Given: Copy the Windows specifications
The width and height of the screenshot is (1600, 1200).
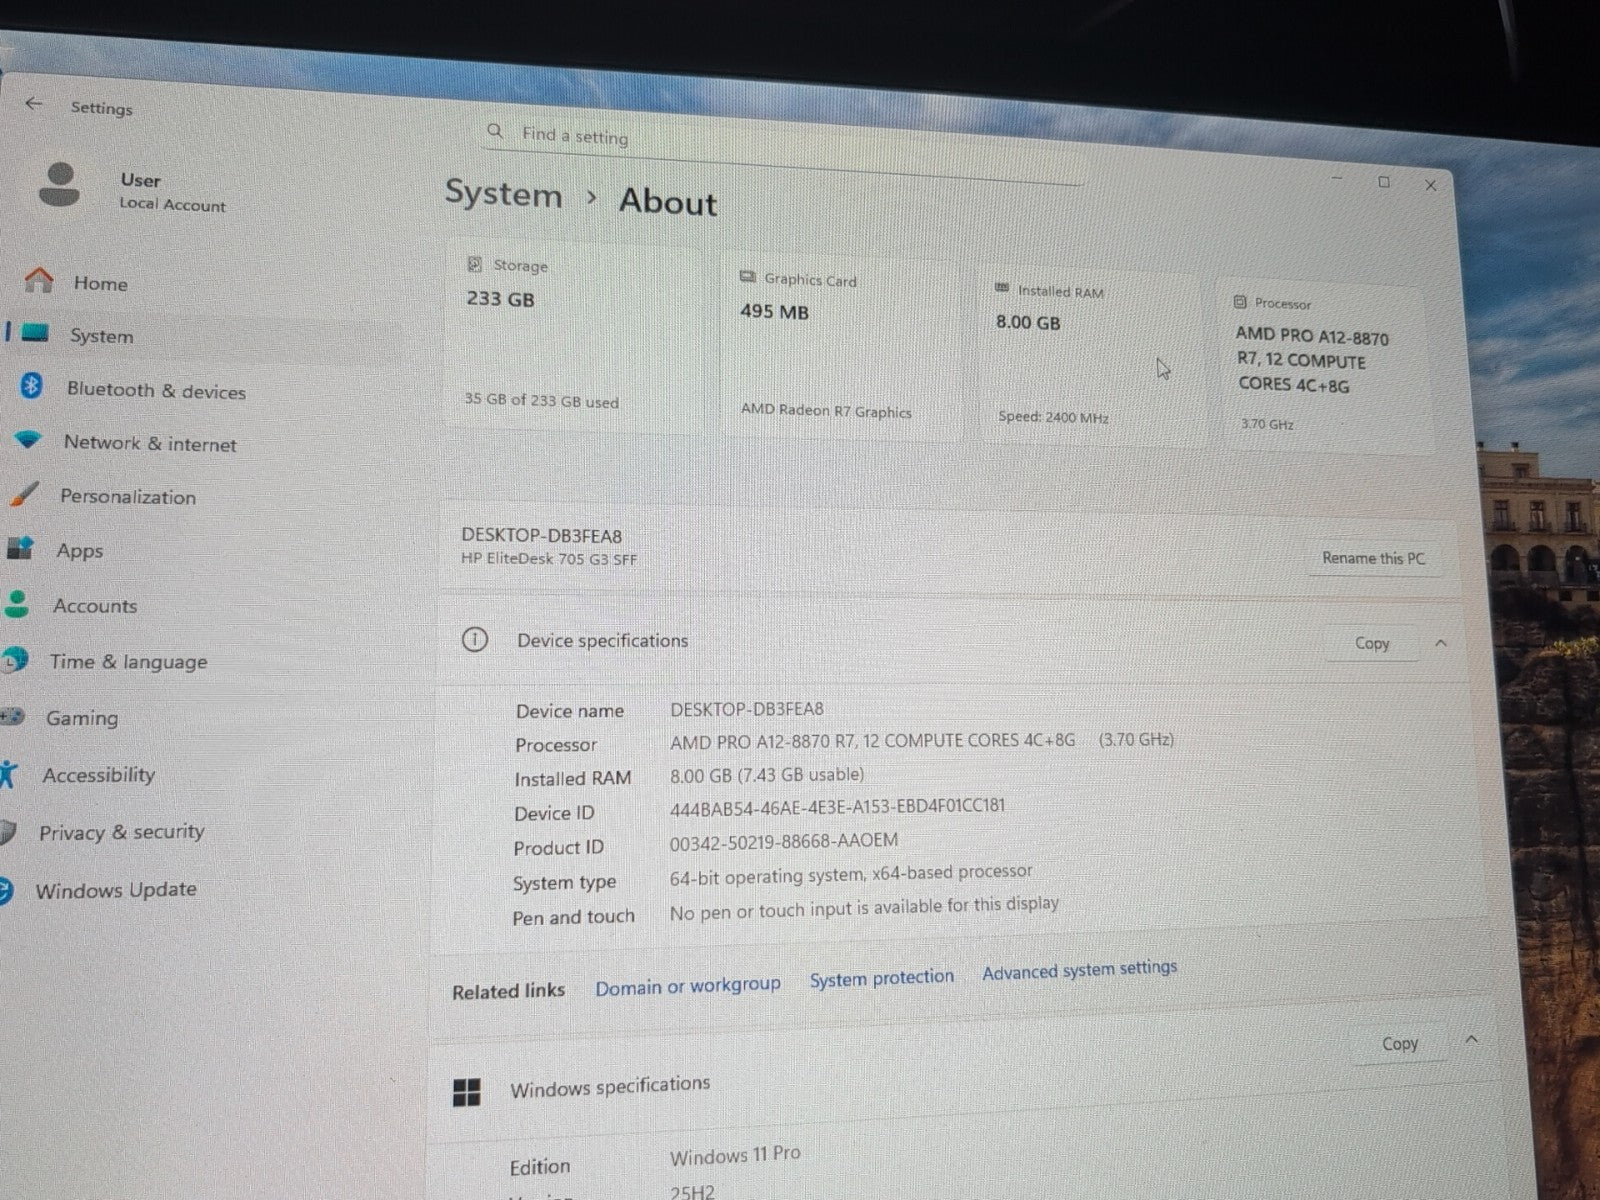Looking at the screenshot, I should click(x=1400, y=1043).
